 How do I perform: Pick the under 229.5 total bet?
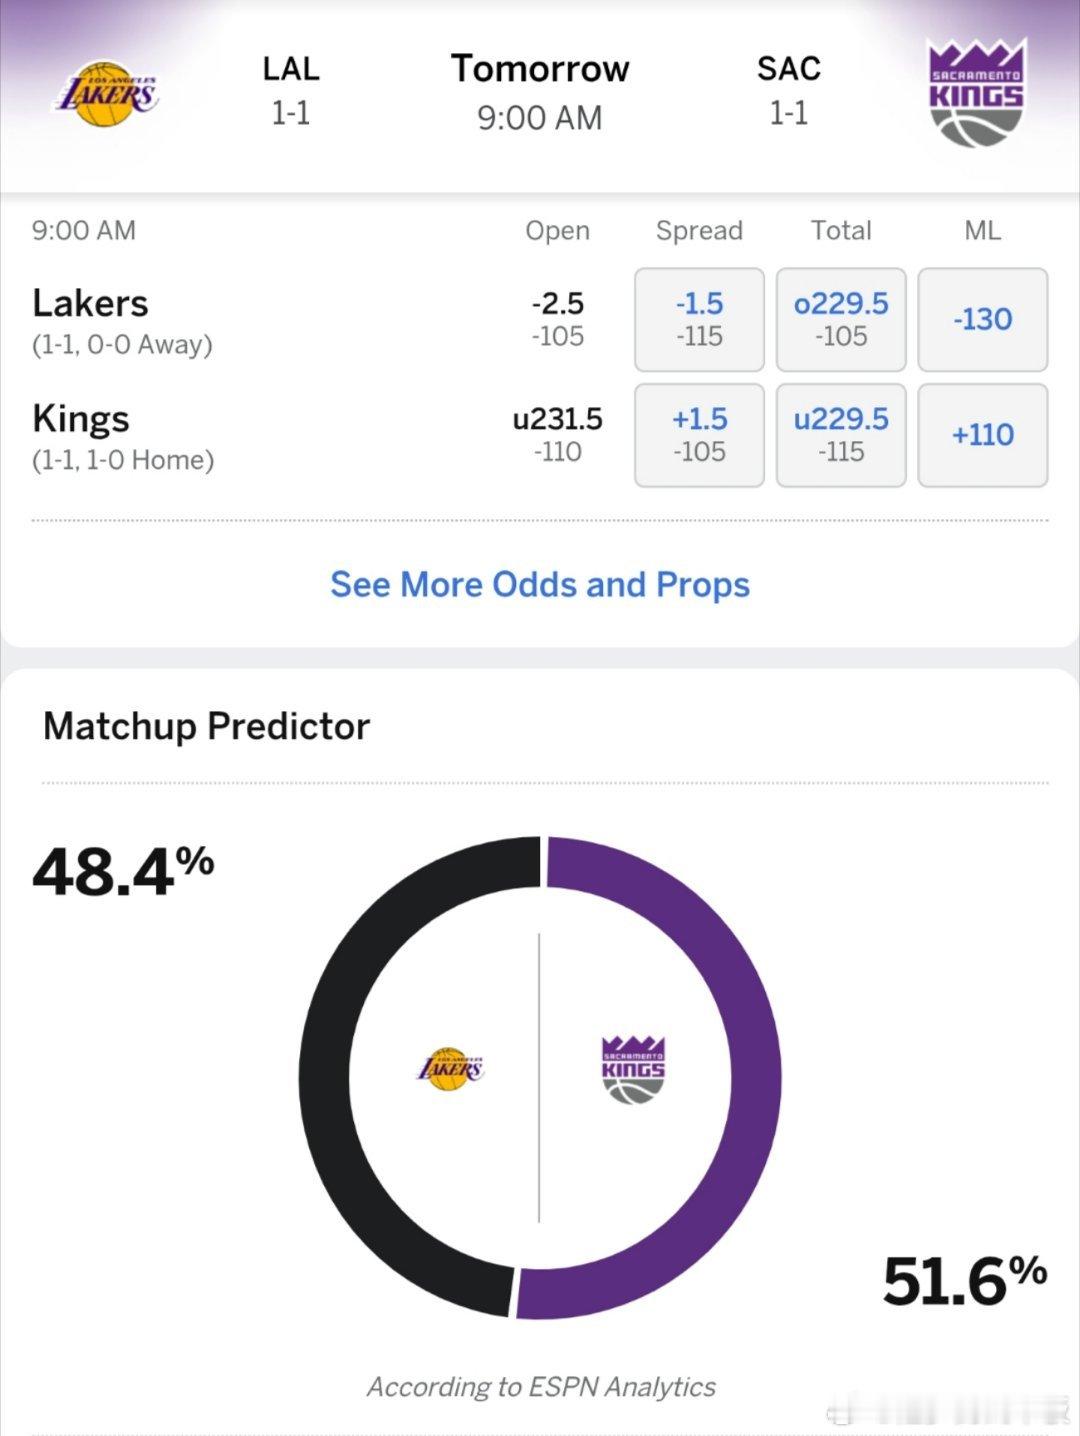click(x=841, y=435)
